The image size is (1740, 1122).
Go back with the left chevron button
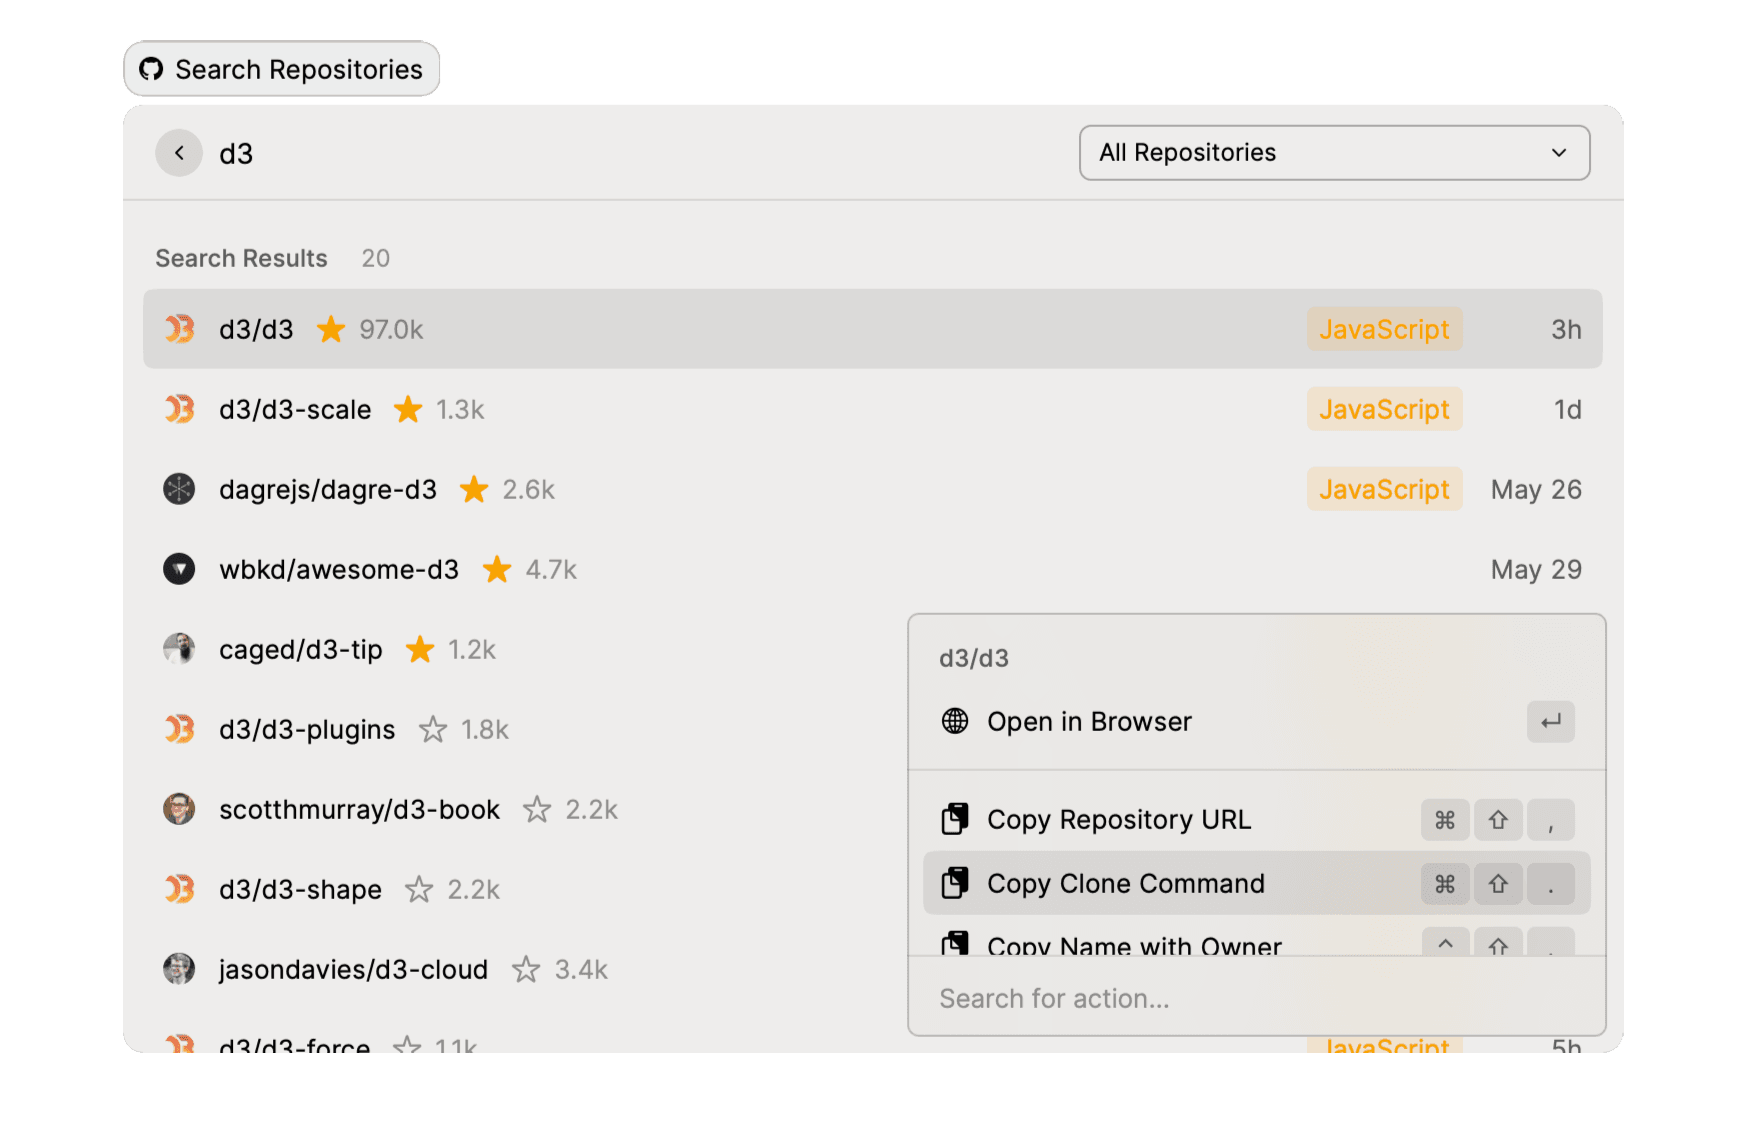[x=179, y=153]
